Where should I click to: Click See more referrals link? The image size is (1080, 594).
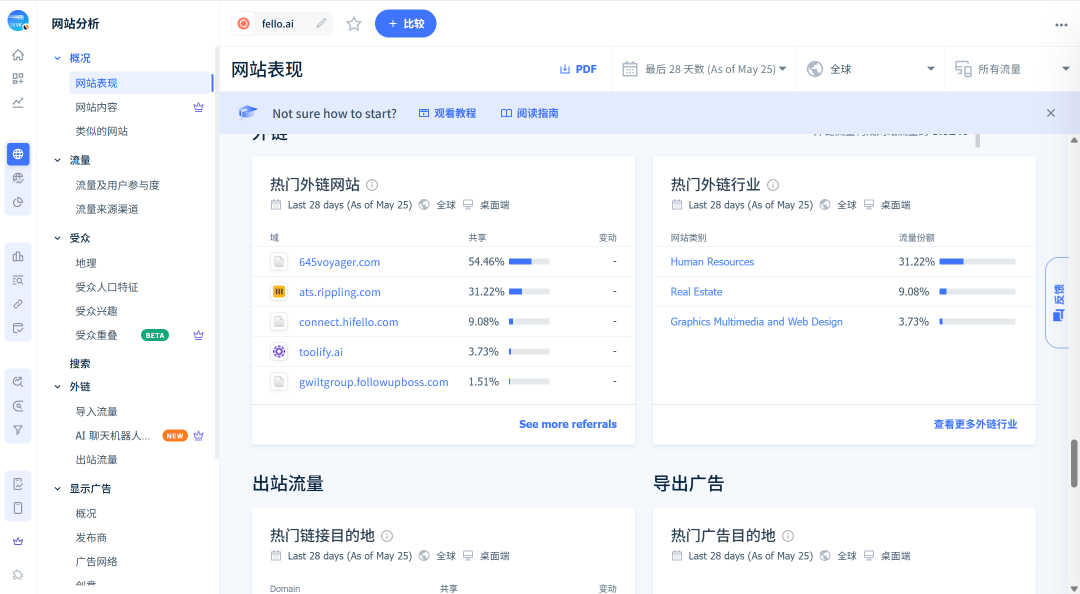(x=568, y=424)
